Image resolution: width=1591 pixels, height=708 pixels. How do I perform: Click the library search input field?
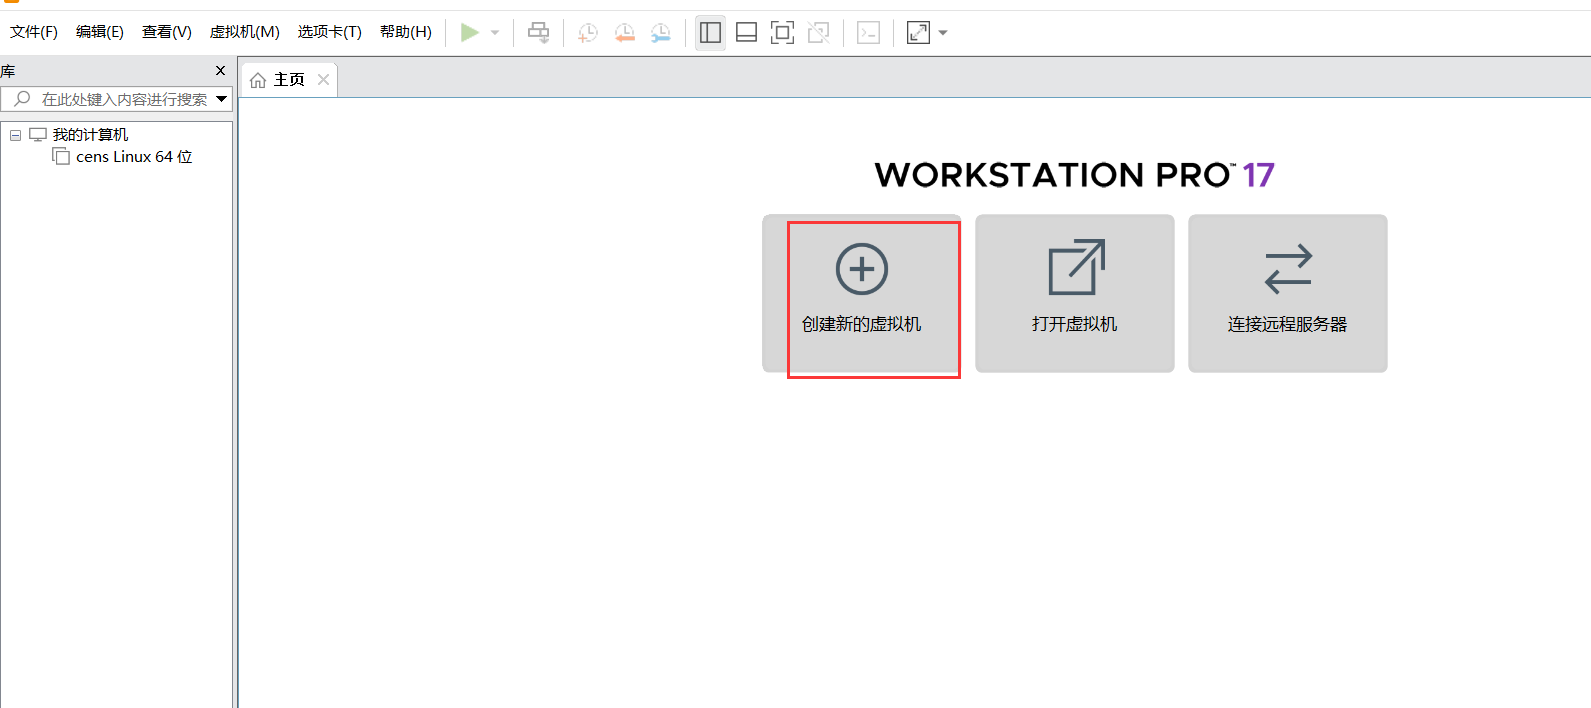(x=116, y=99)
